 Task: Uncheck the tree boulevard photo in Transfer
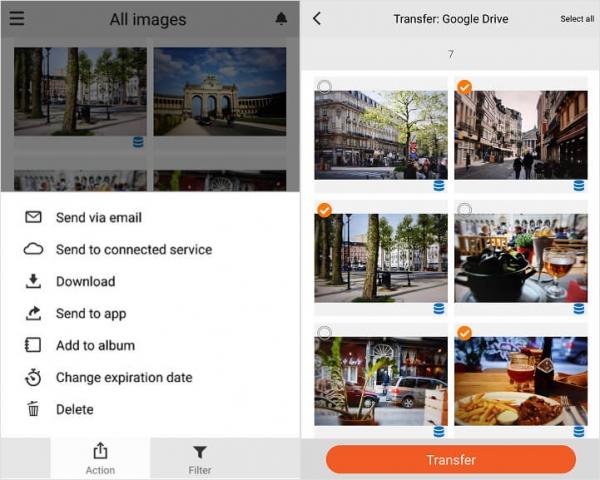tap(324, 210)
